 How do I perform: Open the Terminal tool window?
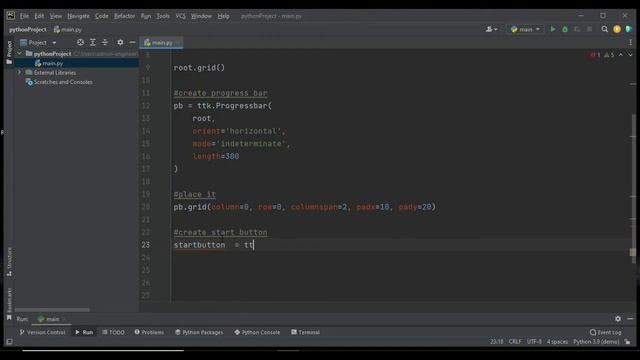pos(305,332)
